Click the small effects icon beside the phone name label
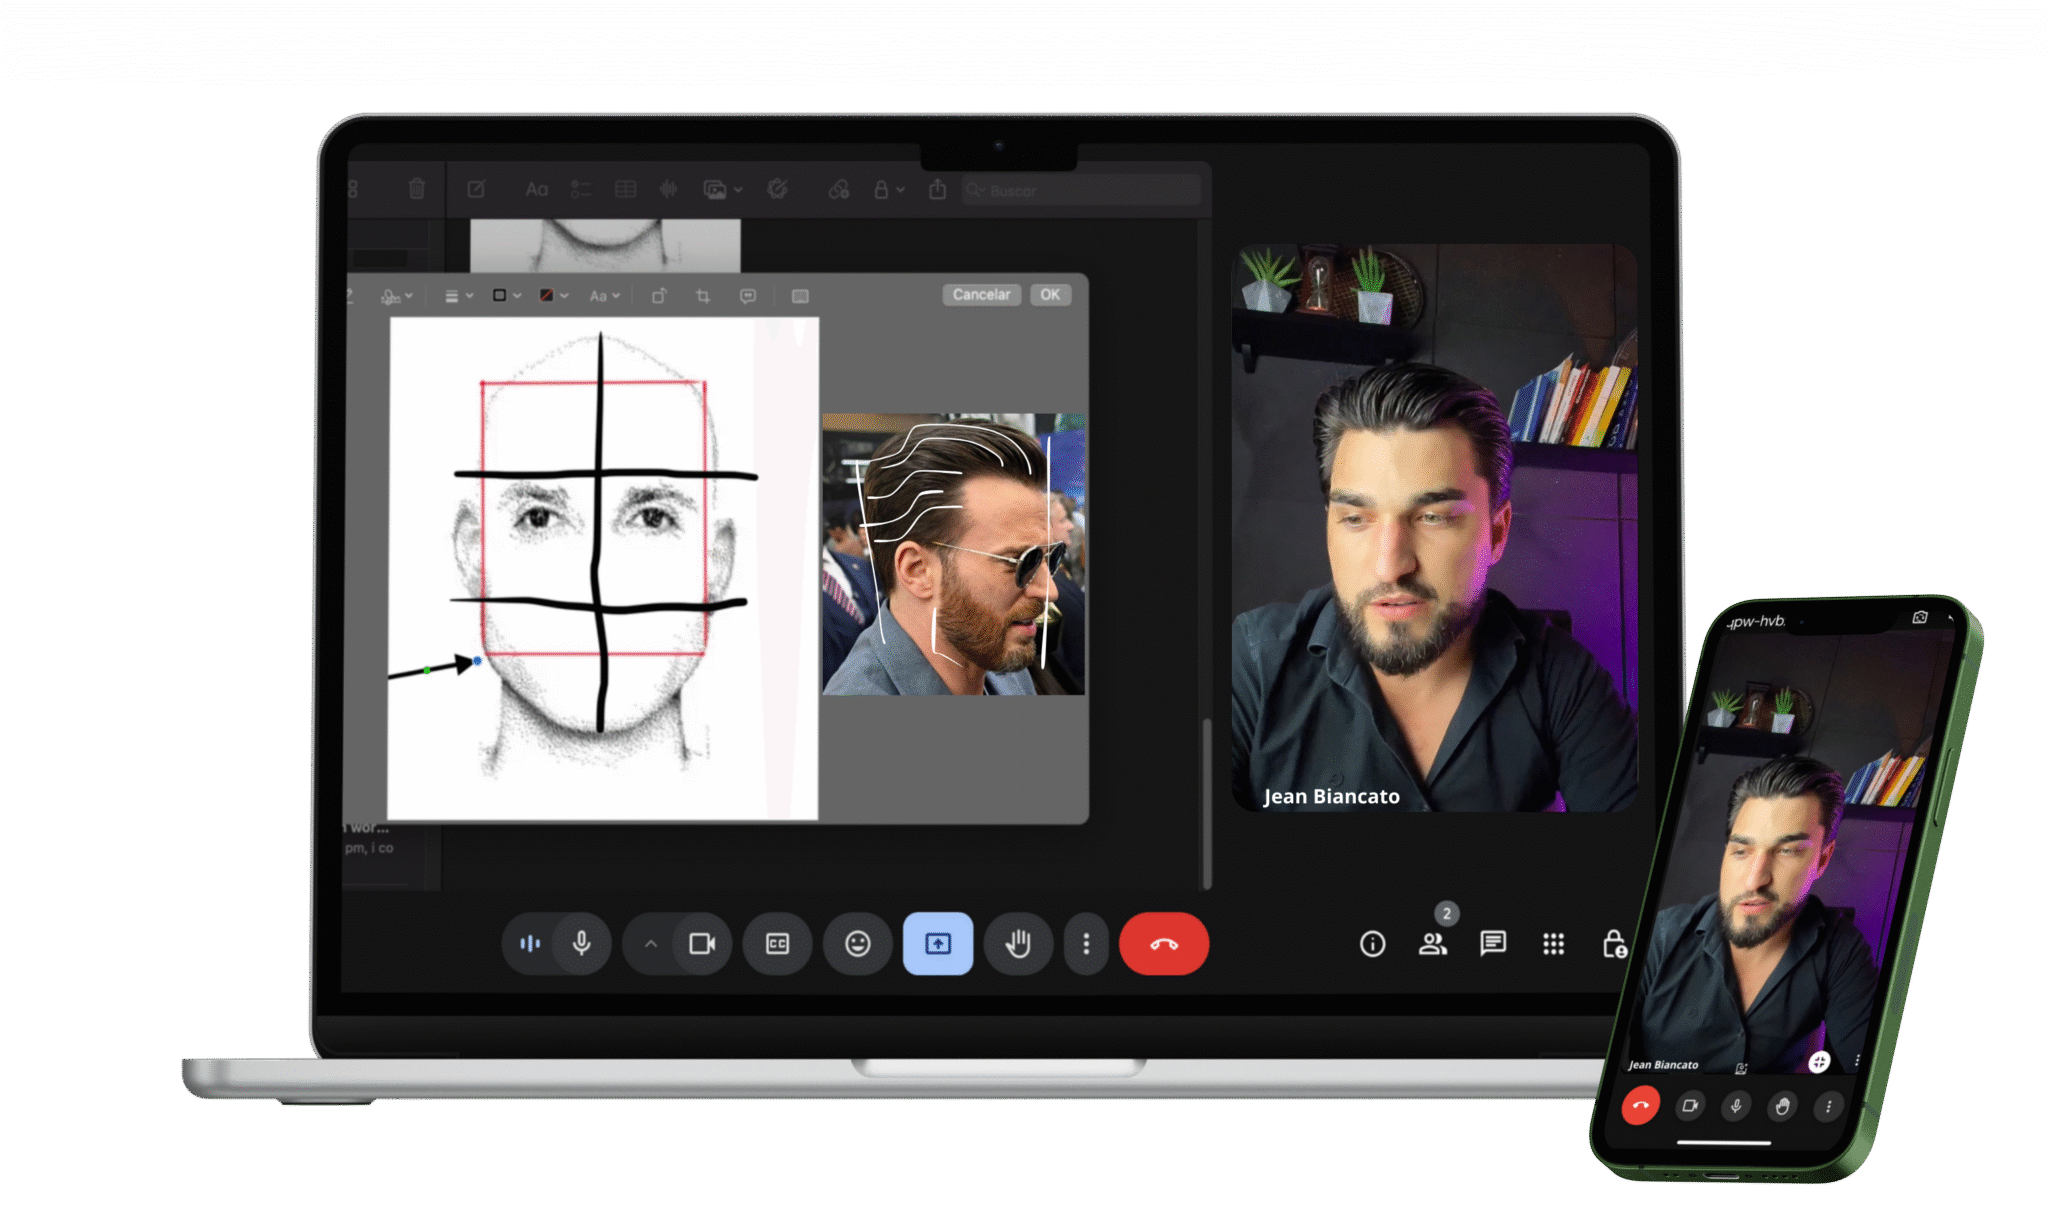 [1741, 1068]
